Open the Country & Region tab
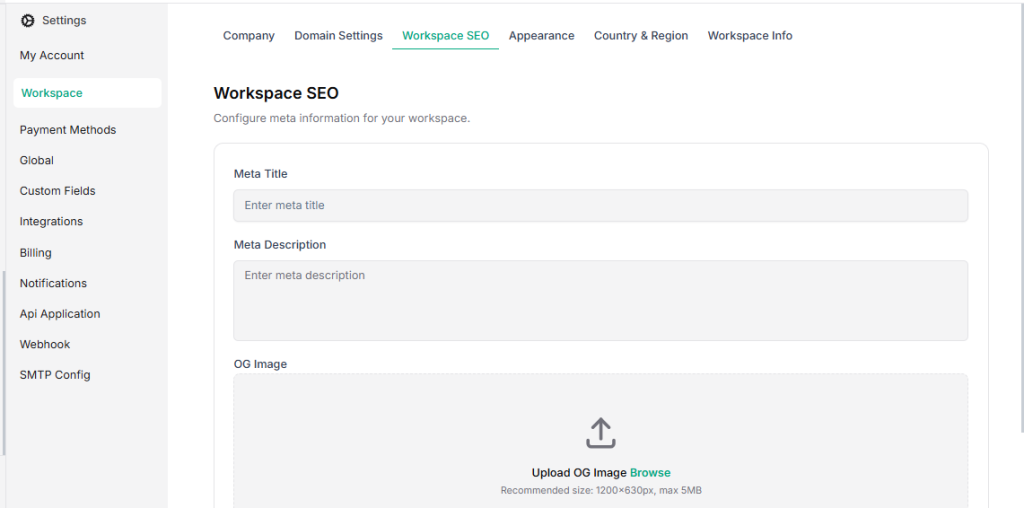 click(640, 36)
